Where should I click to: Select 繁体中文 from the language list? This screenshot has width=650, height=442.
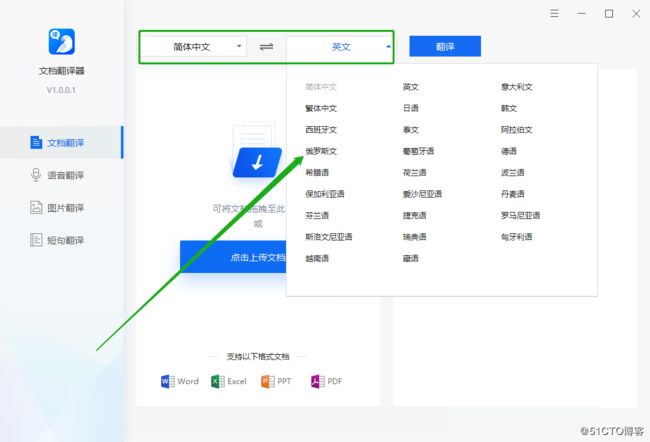pyautogui.click(x=321, y=109)
